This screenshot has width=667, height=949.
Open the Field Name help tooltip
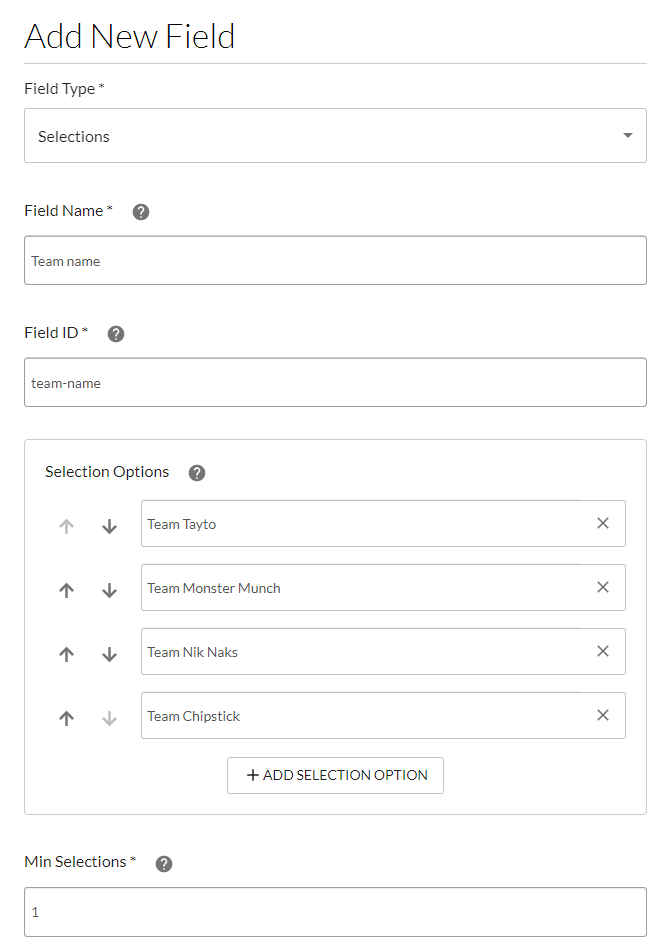point(140,211)
